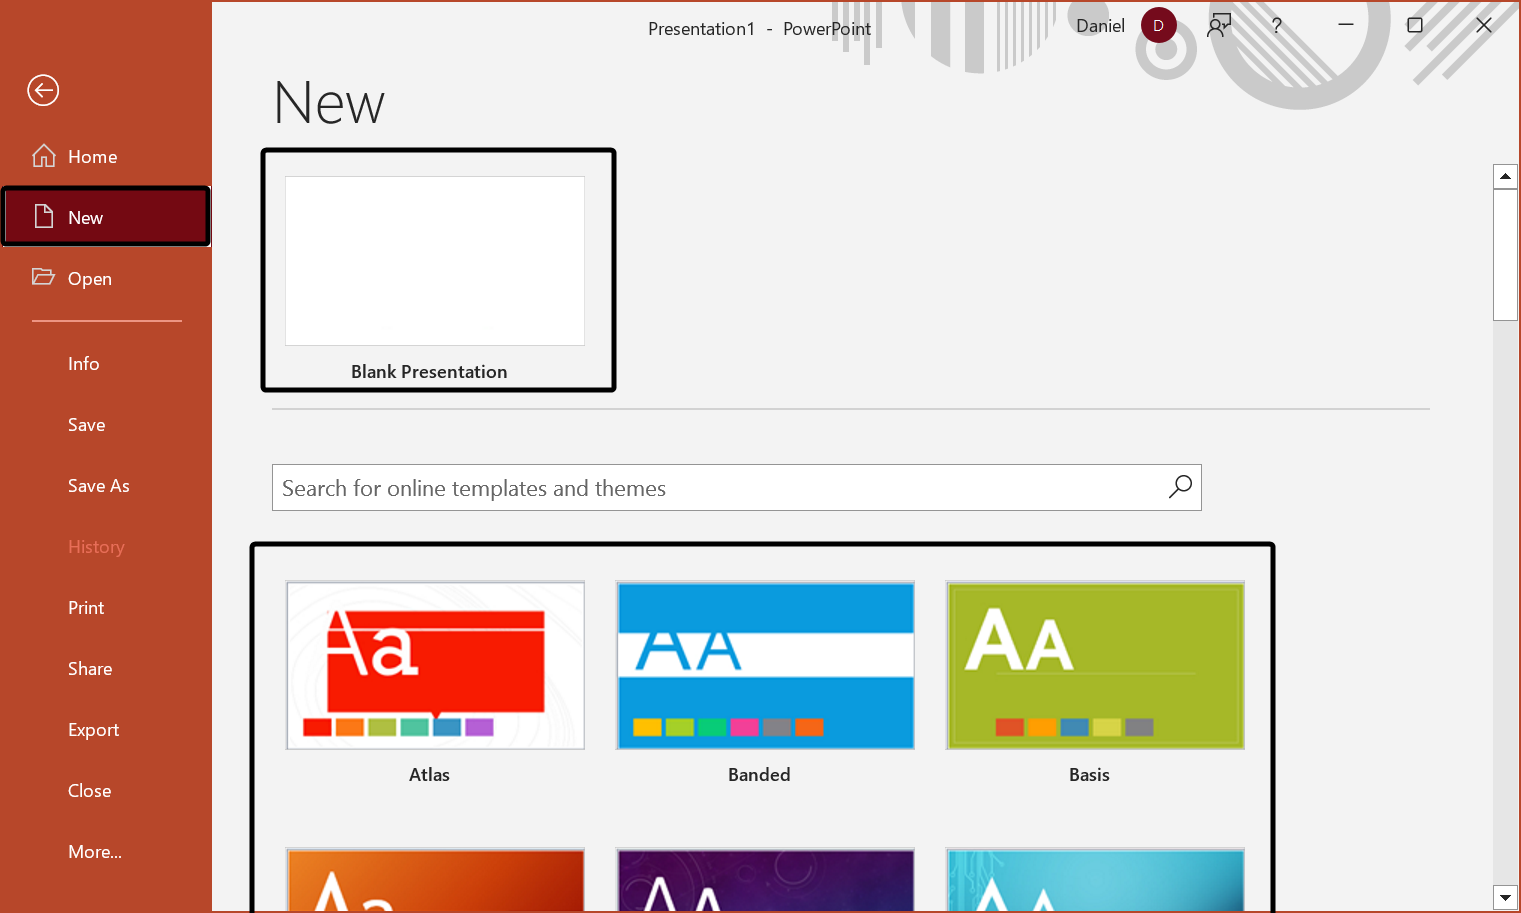Screen dimensions: 1521x913
Task: Click the Open folder icon in sidebar
Action: (43, 277)
